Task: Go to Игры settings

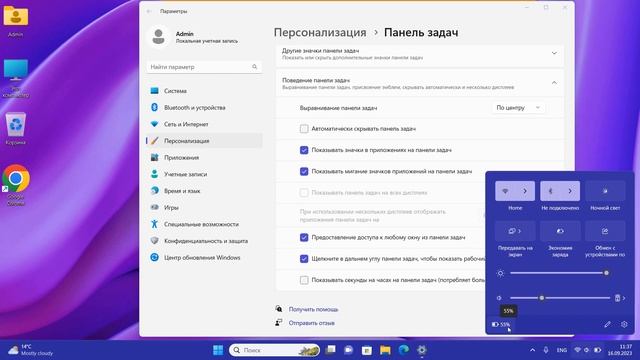Action: pyautogui.click(x=204, y=207)
